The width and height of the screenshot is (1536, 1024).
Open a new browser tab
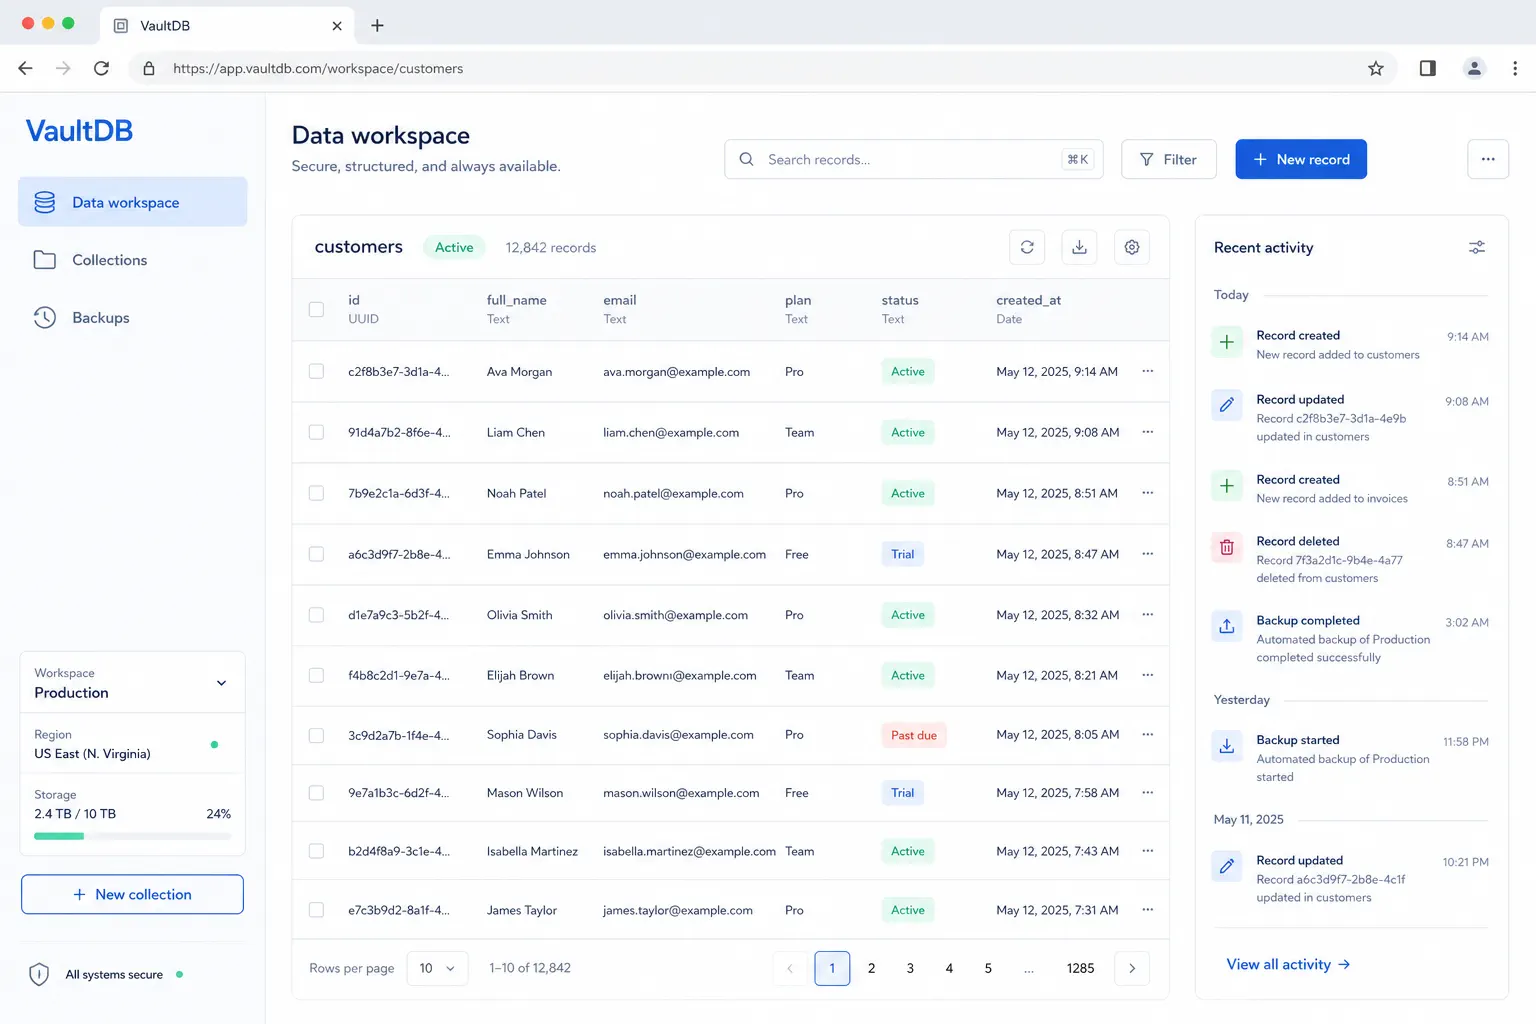pos(377,25)
